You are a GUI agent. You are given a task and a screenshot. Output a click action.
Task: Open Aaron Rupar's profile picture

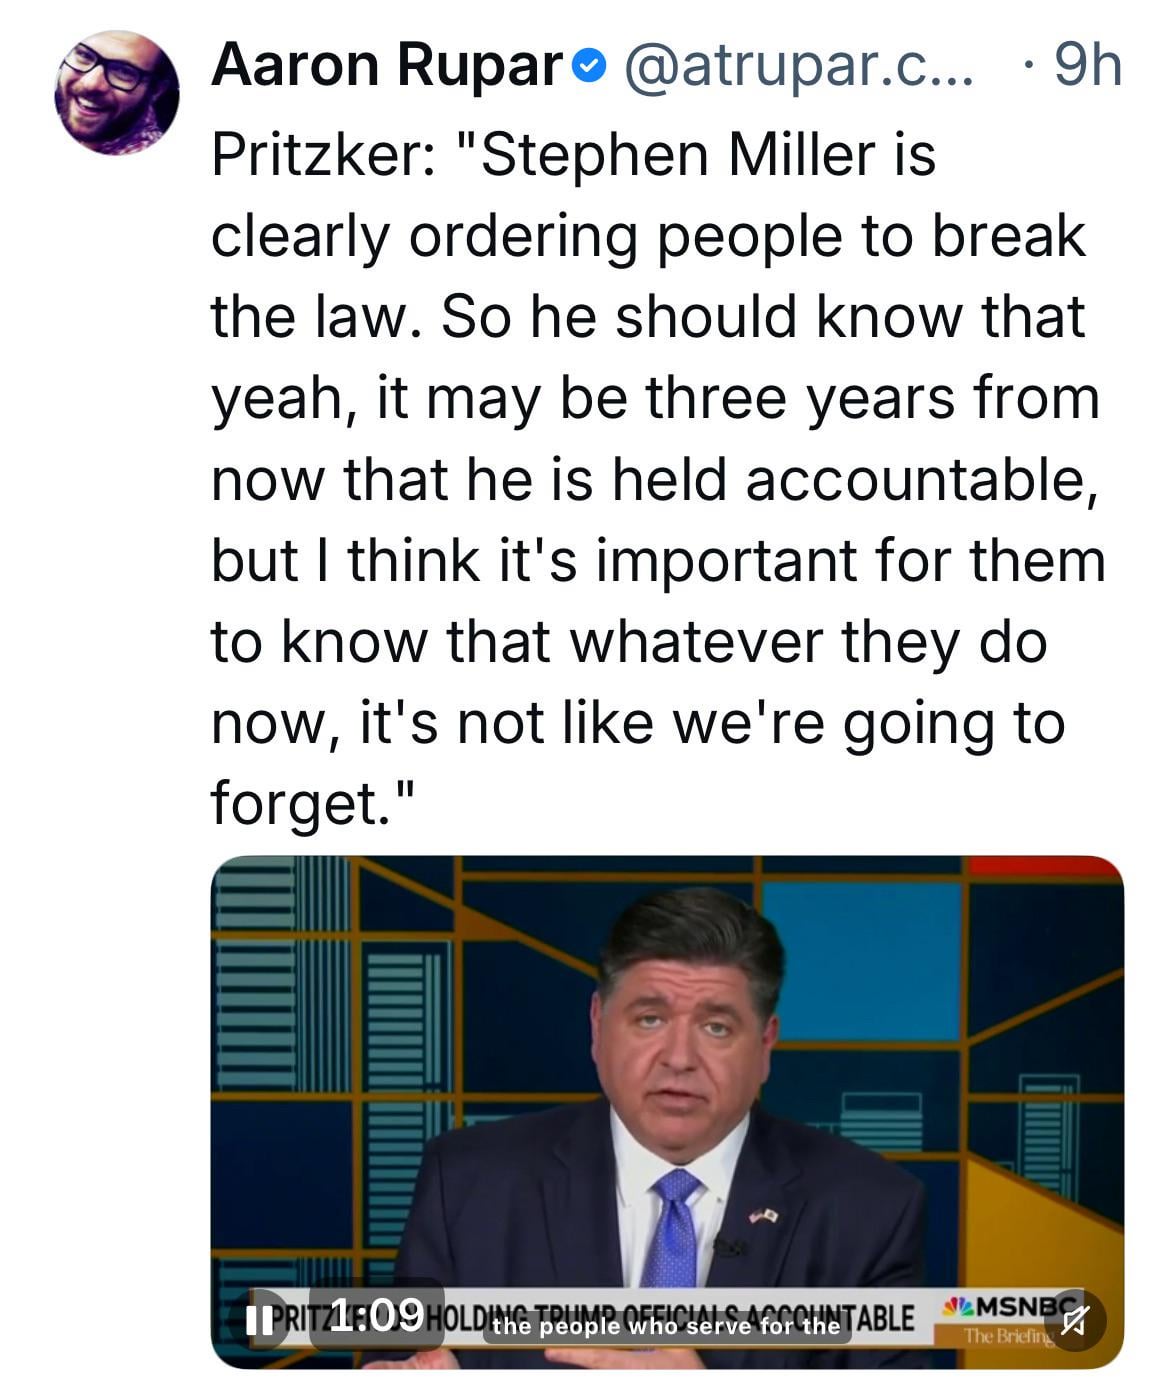pos(117,93)
